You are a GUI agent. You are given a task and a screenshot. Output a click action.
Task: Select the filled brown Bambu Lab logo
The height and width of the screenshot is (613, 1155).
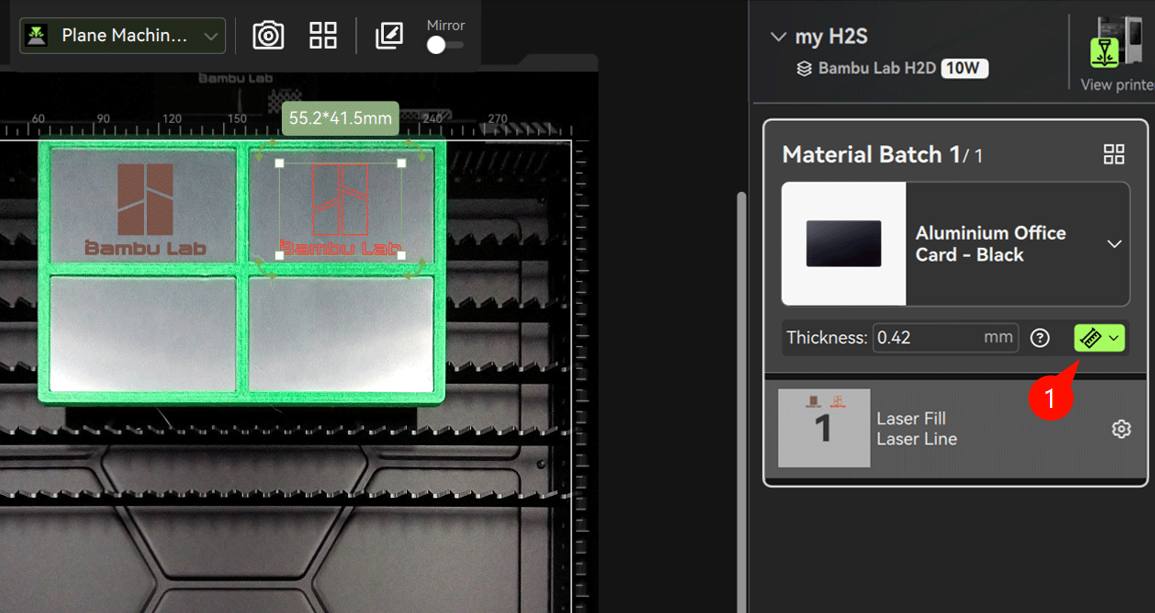[x=145, y=209]
